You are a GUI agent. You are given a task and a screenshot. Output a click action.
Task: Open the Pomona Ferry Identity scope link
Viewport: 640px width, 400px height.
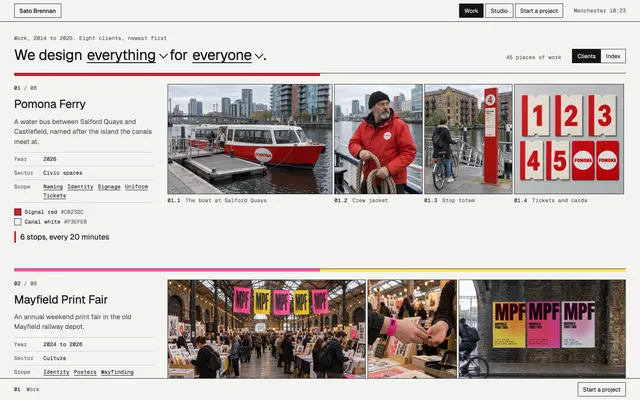pyautogui.click(x=80, y=187)
